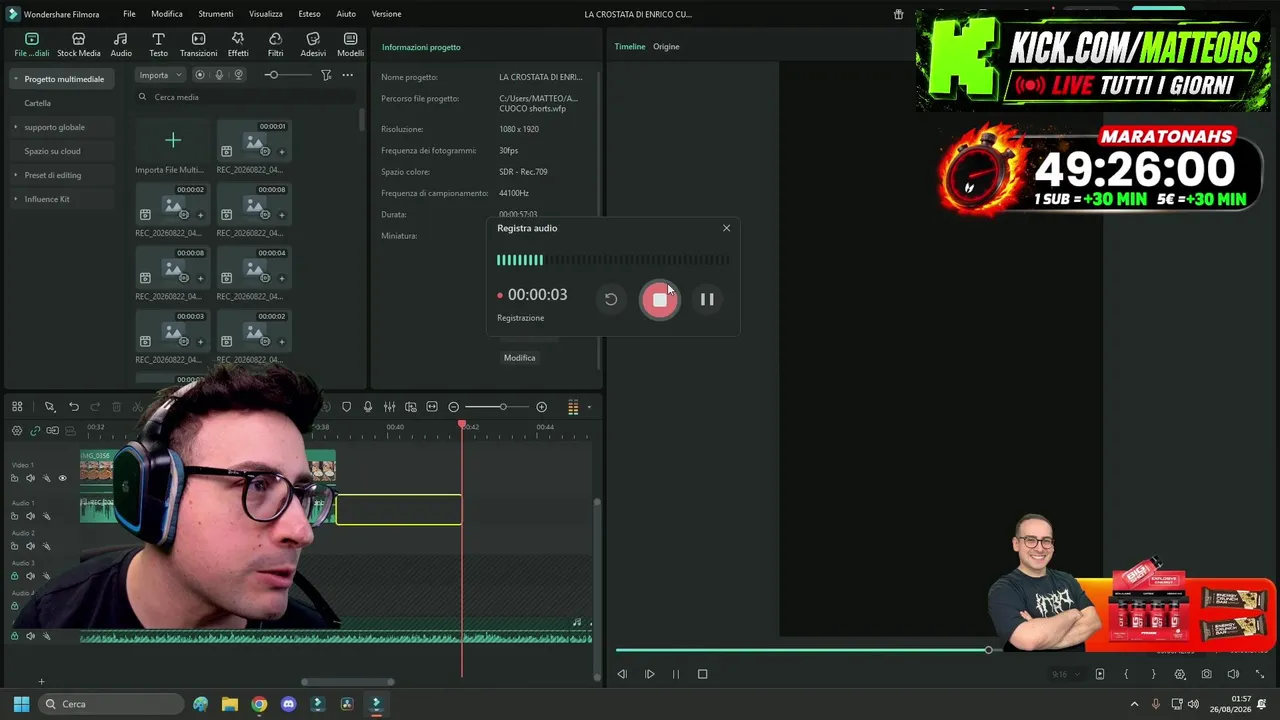
Task: Click the voiceover microphone icon in media panel
Action: (x=219, y=75)
